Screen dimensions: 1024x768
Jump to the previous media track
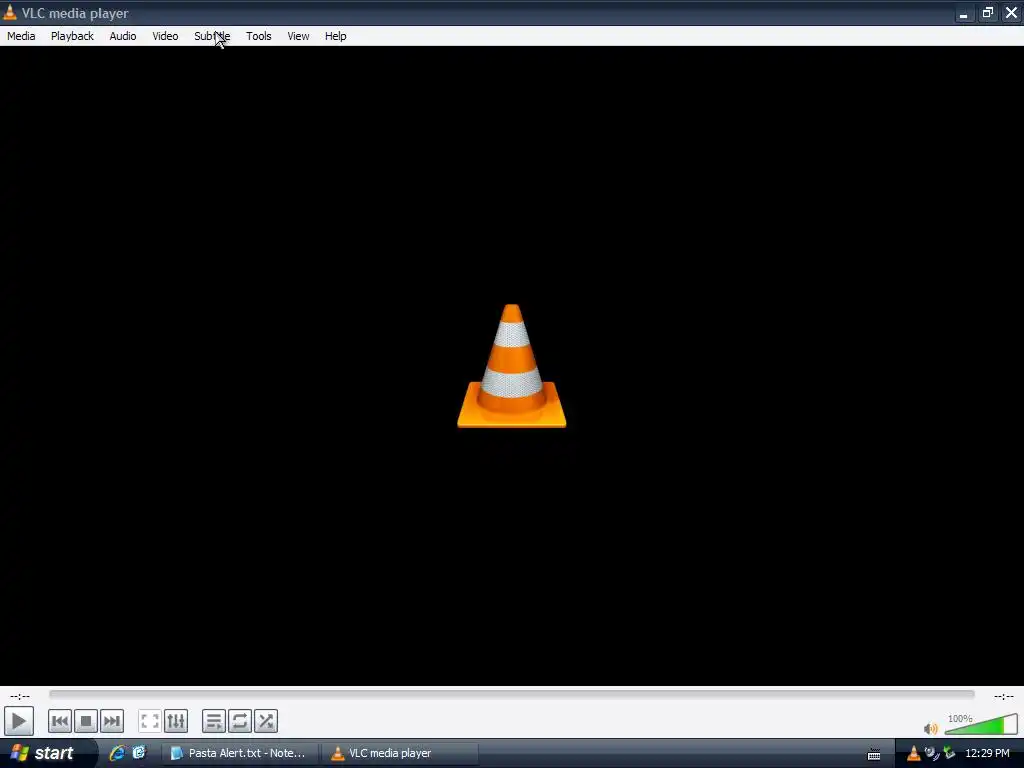tap(59, 721)
